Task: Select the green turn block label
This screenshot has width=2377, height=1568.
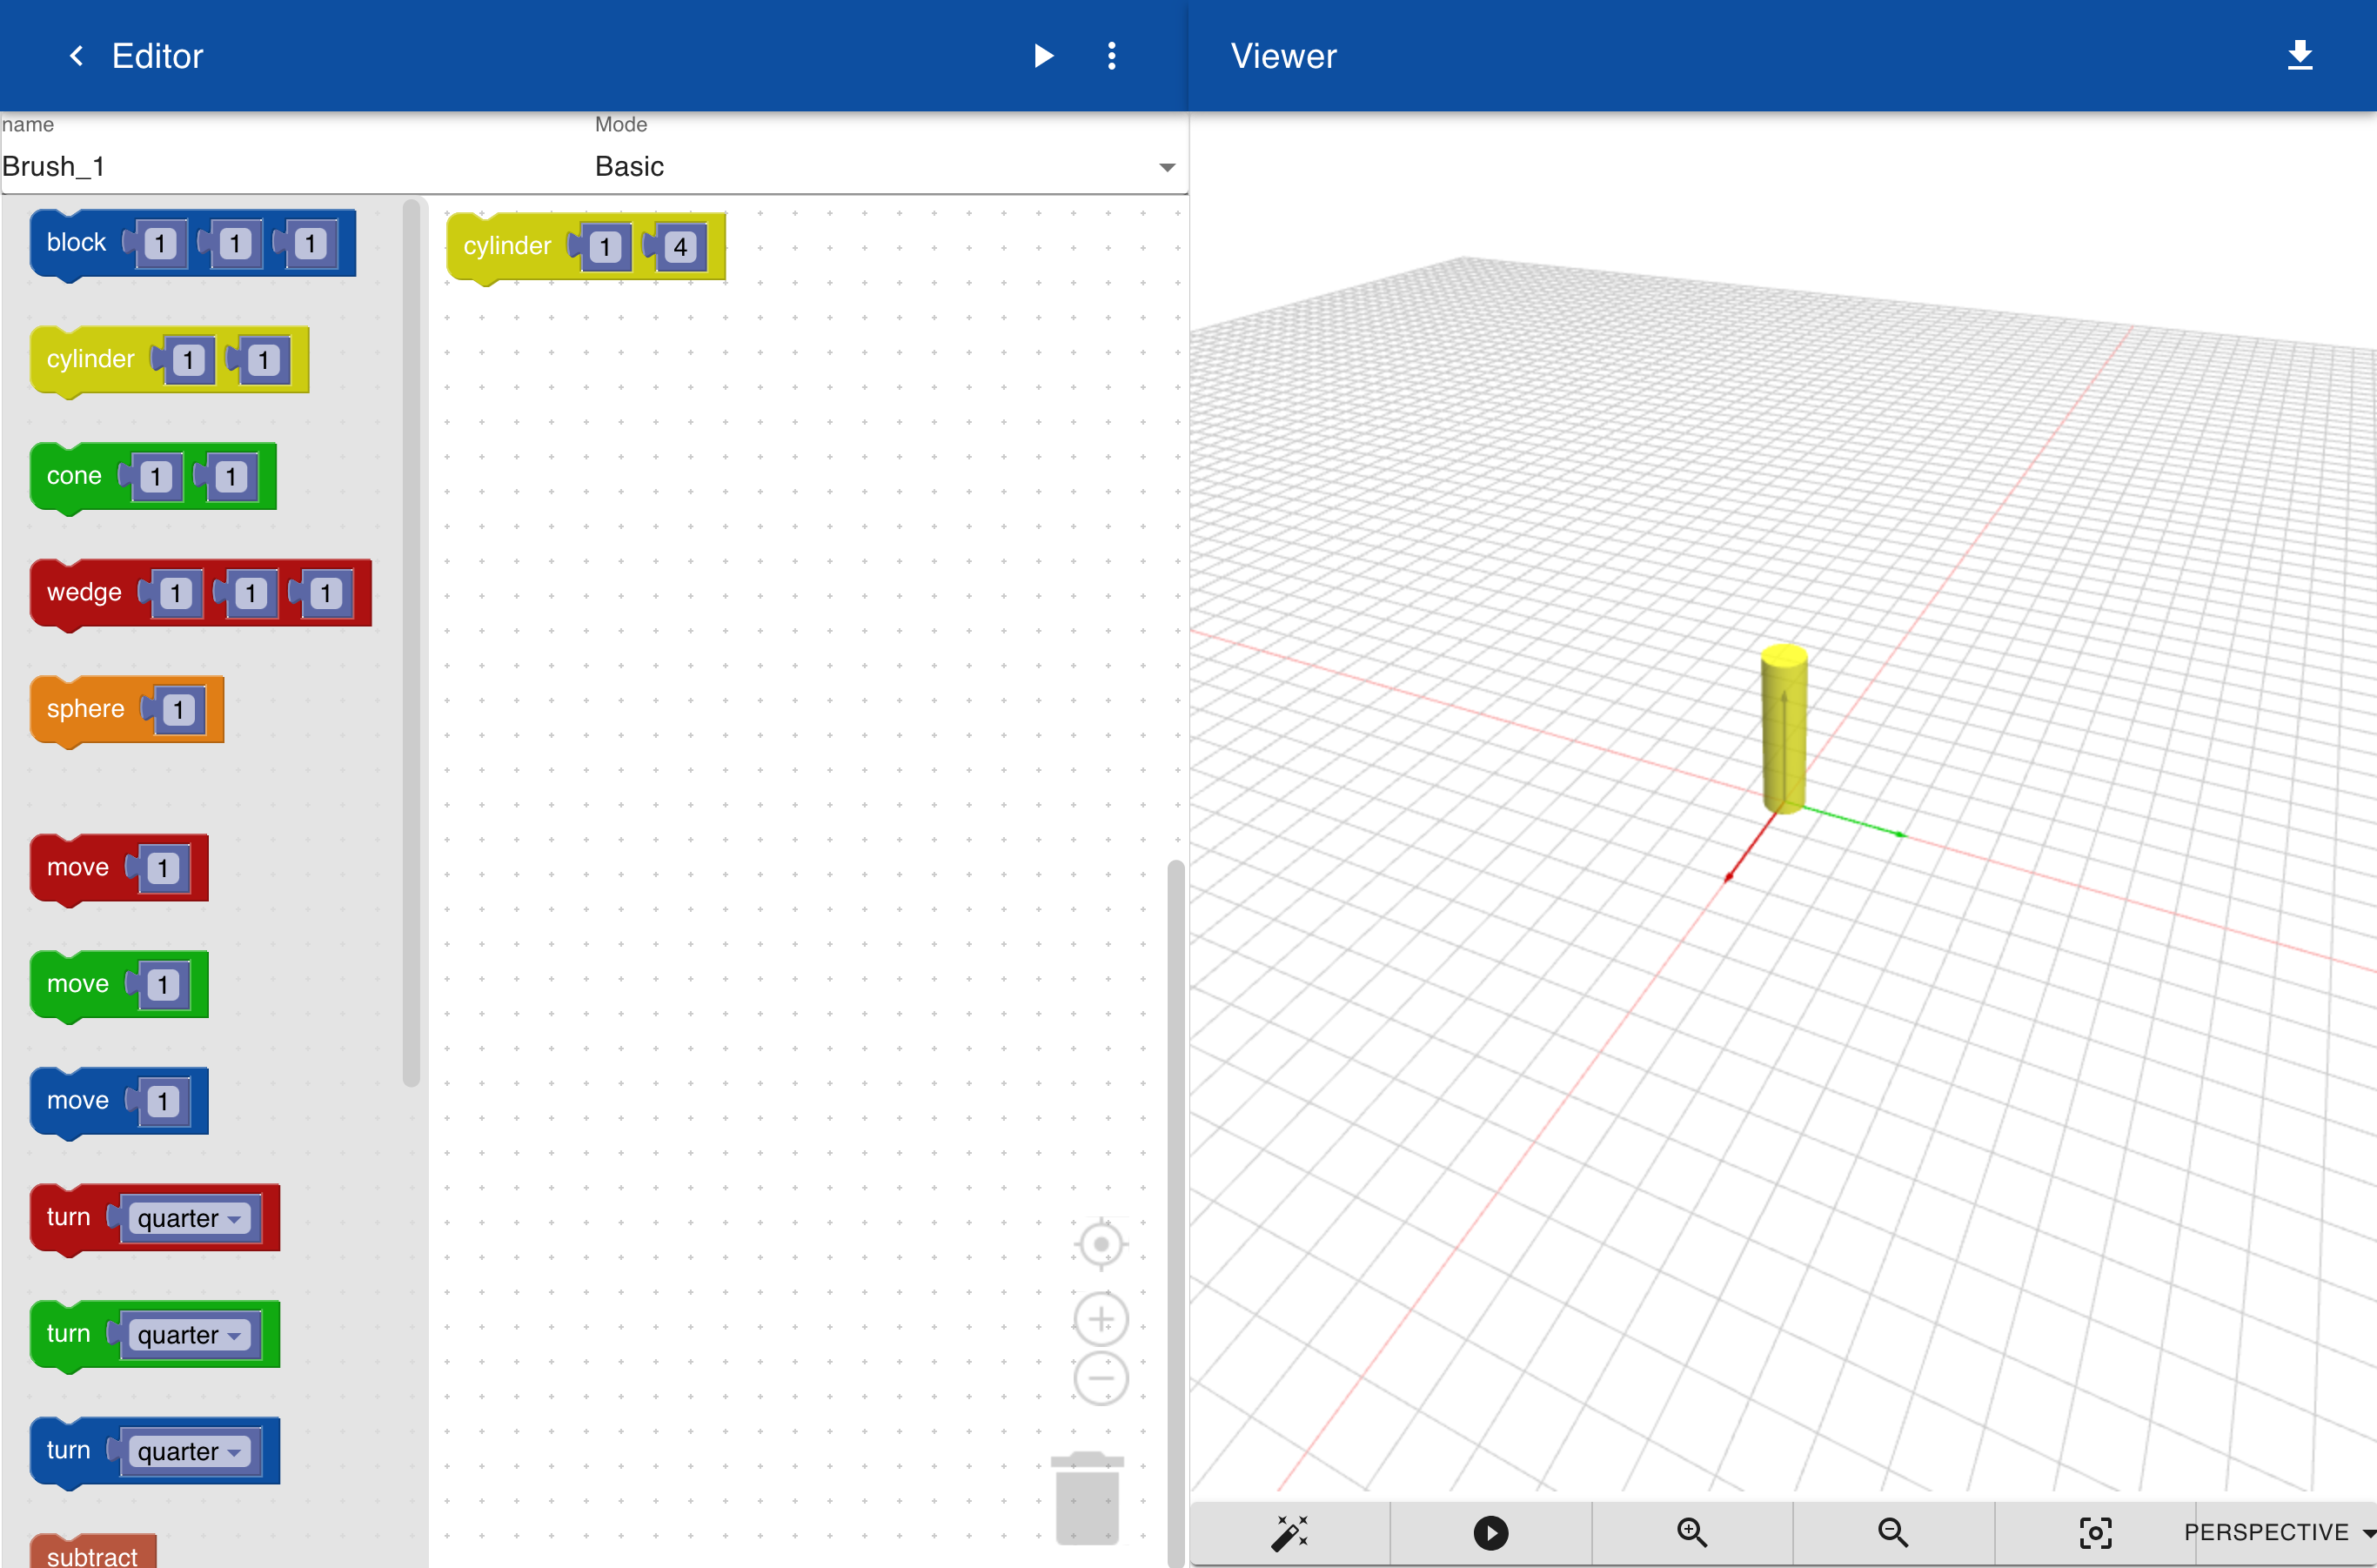Action: pyautogui.click(x=68, y=1334)
